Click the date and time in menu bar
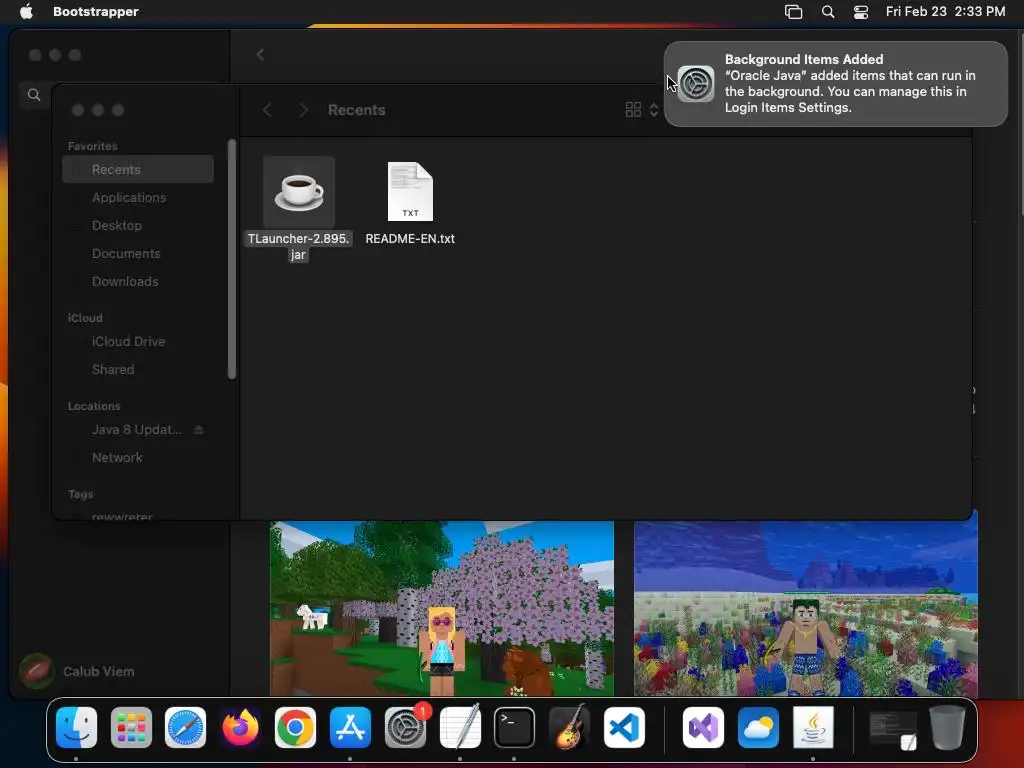The width and height of the screenshot is (1024, 768). (x=945, y=12)
